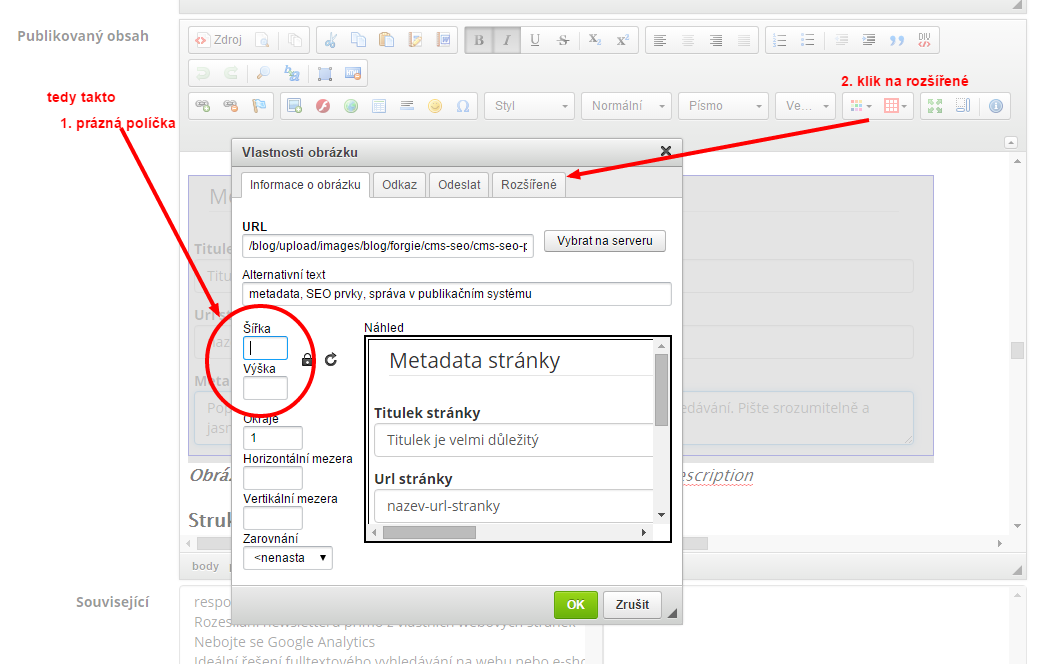This screenshot has height=664, width=1064.
Task: Click the smiley emoticon icon
Action: click(x=435, y=106)
